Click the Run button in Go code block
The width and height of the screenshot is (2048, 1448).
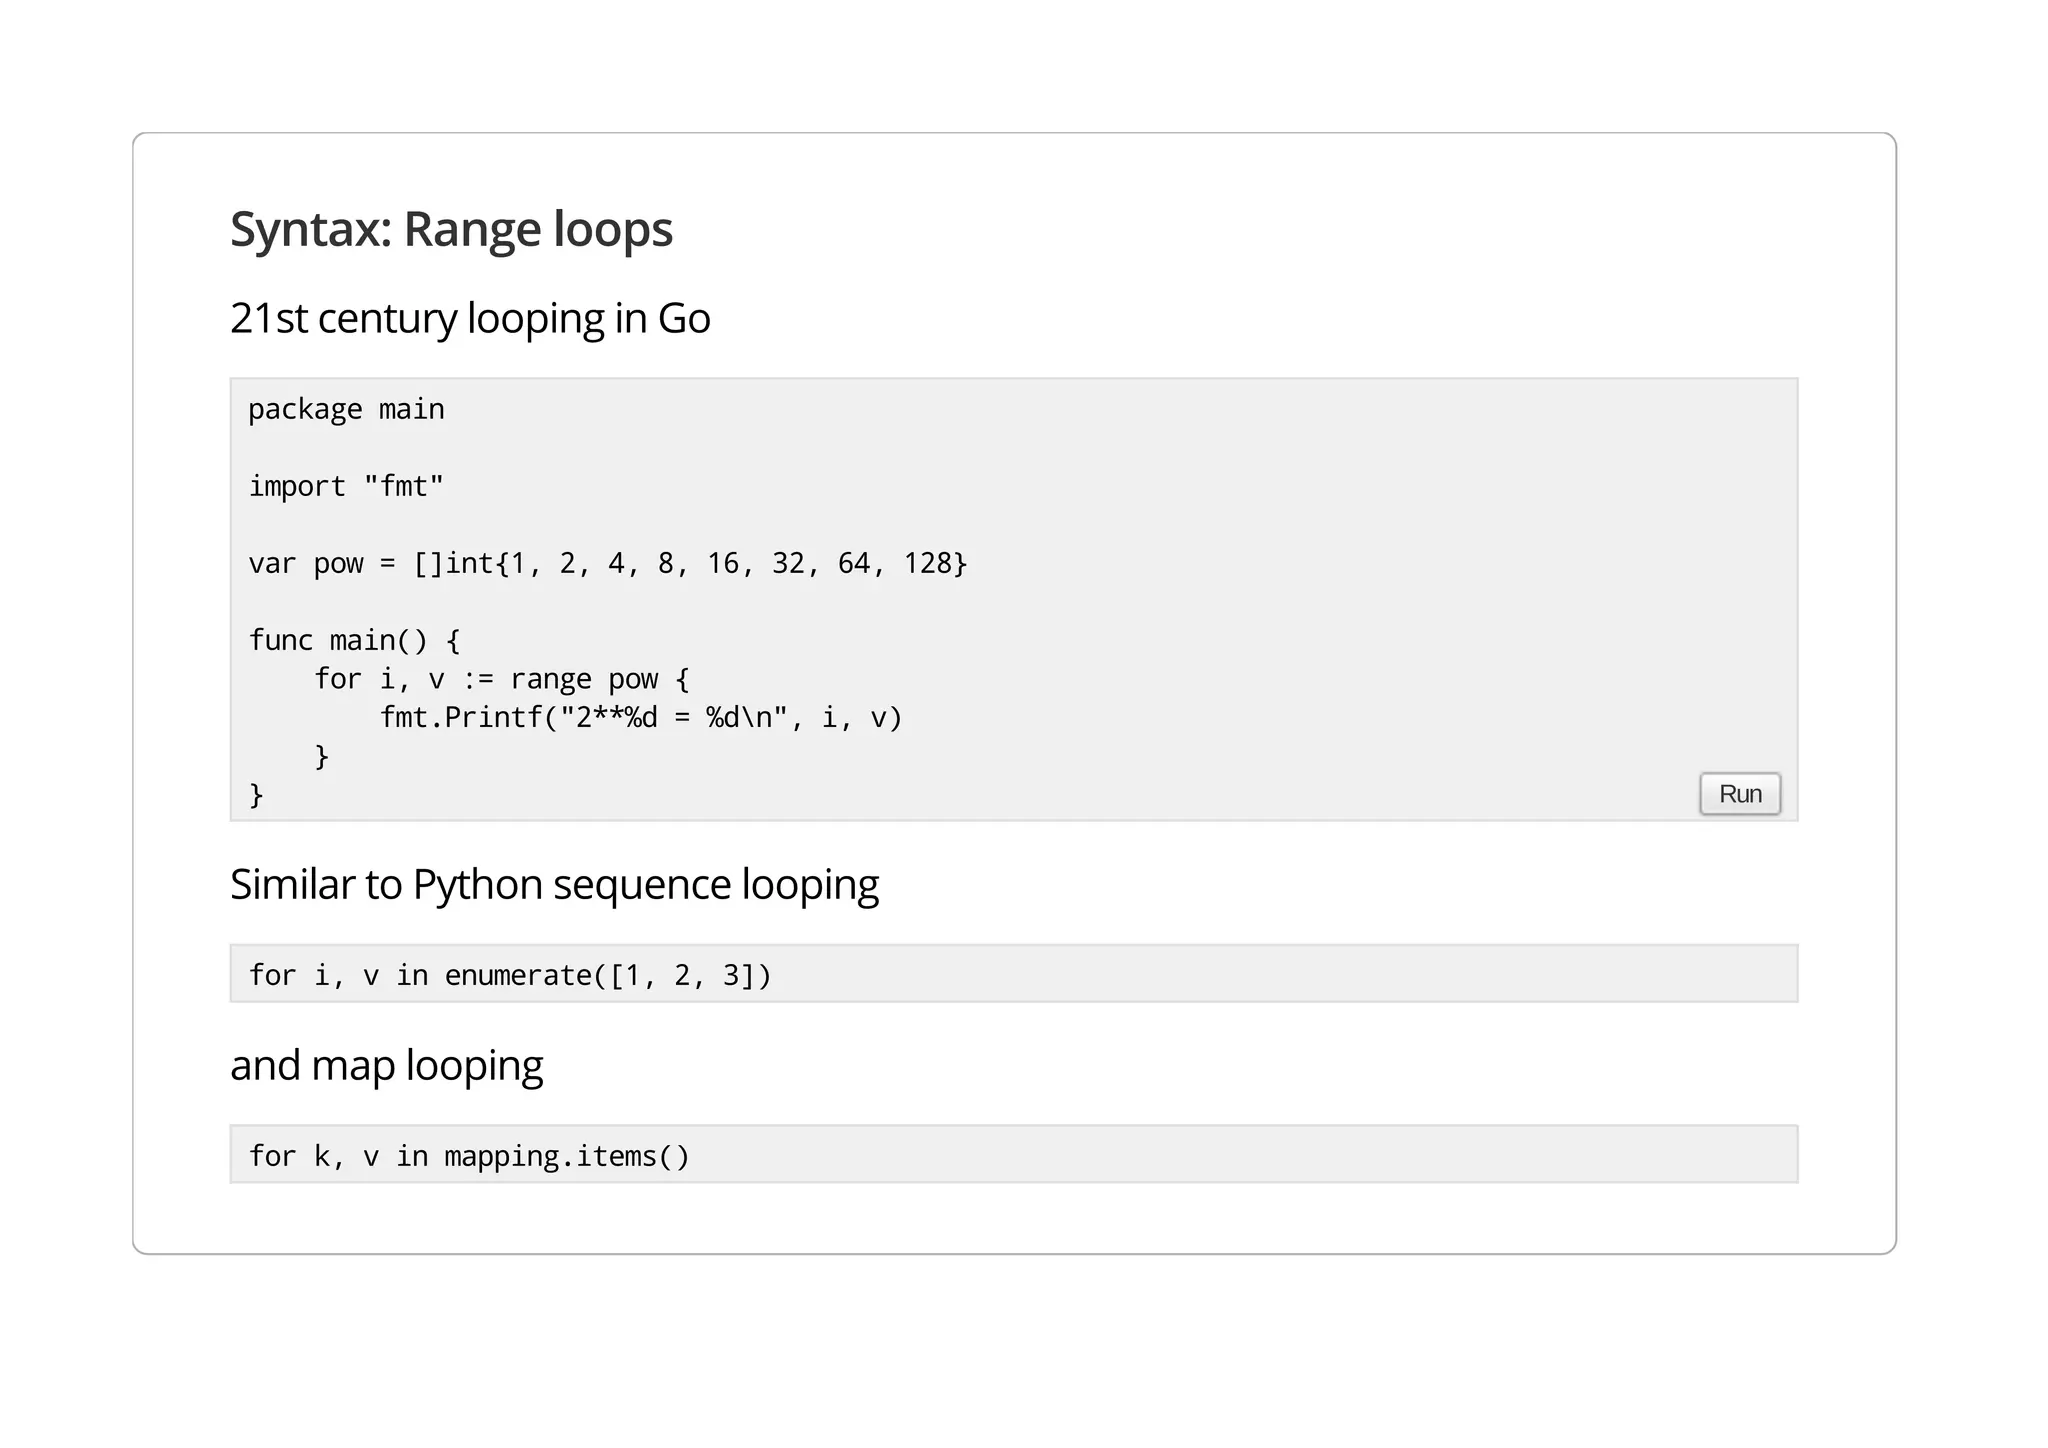[x=1740, y=794]
